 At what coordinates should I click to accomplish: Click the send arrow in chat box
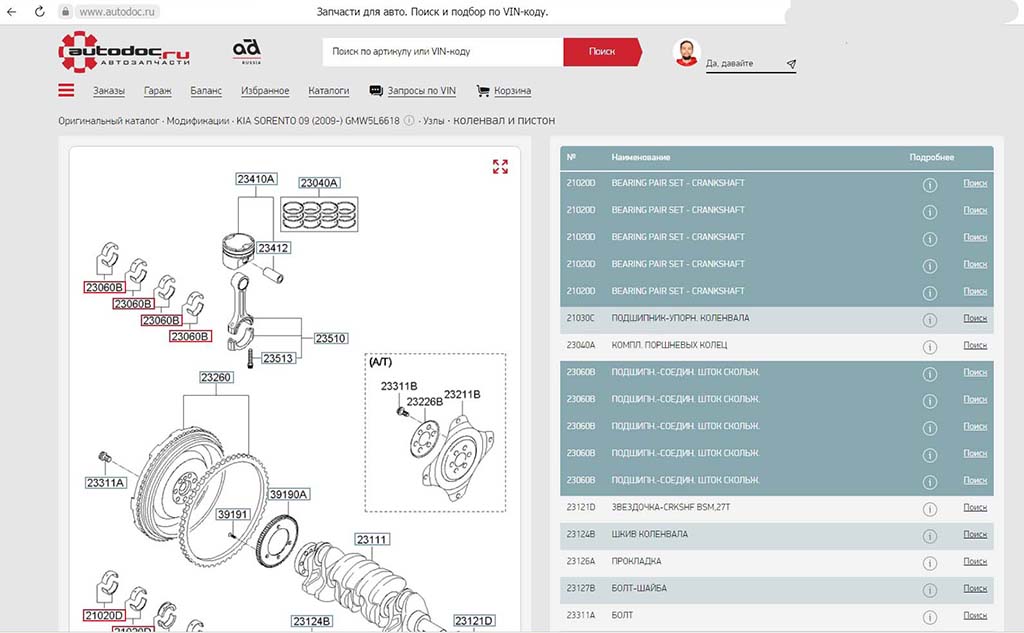791,64
